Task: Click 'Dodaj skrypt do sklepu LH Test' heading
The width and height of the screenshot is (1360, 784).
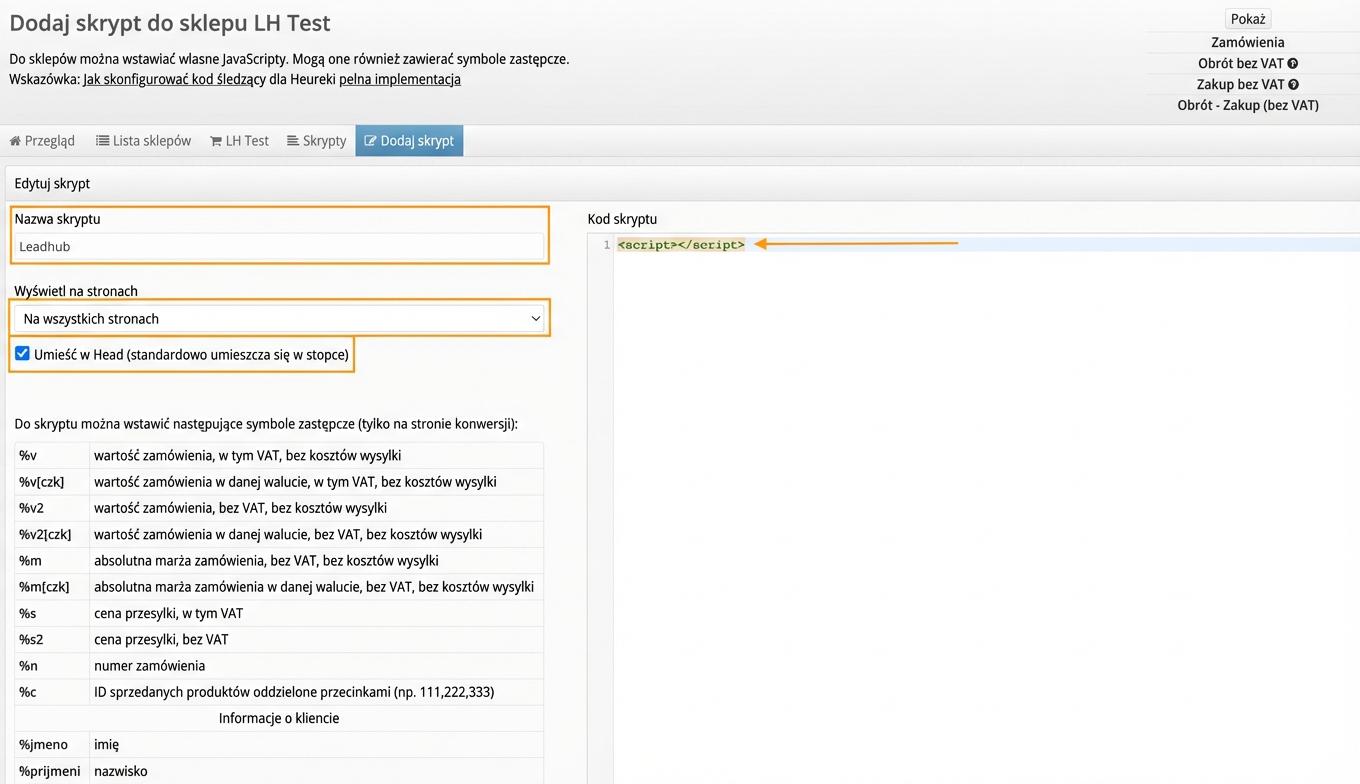Action: click(x=170, y=22)
